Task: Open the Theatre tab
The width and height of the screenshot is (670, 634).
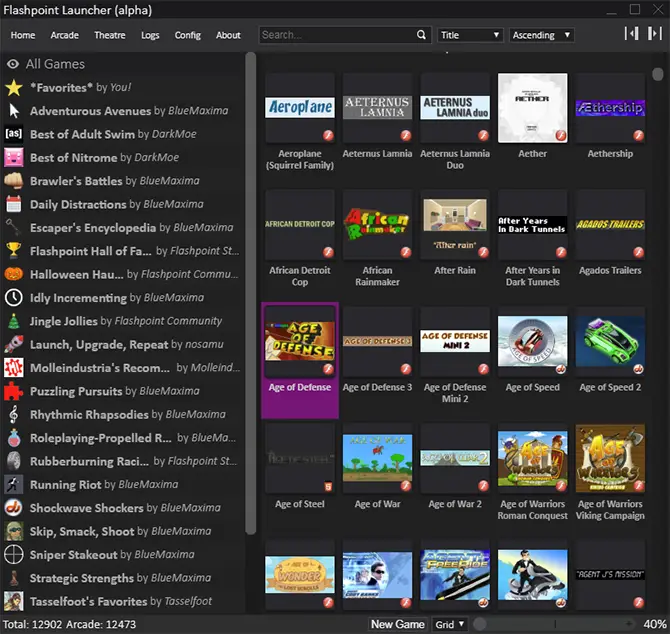Action: (110, 35)
